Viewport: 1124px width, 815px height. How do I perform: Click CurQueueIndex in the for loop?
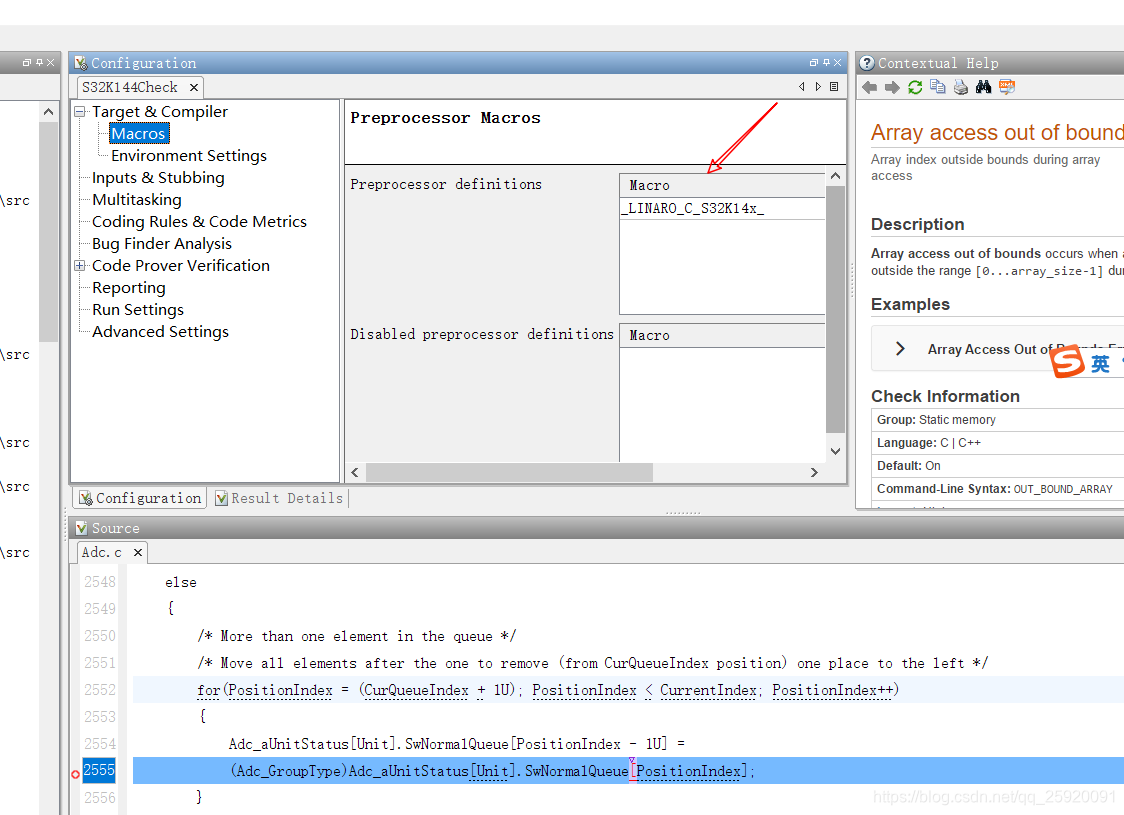[416, 690]
